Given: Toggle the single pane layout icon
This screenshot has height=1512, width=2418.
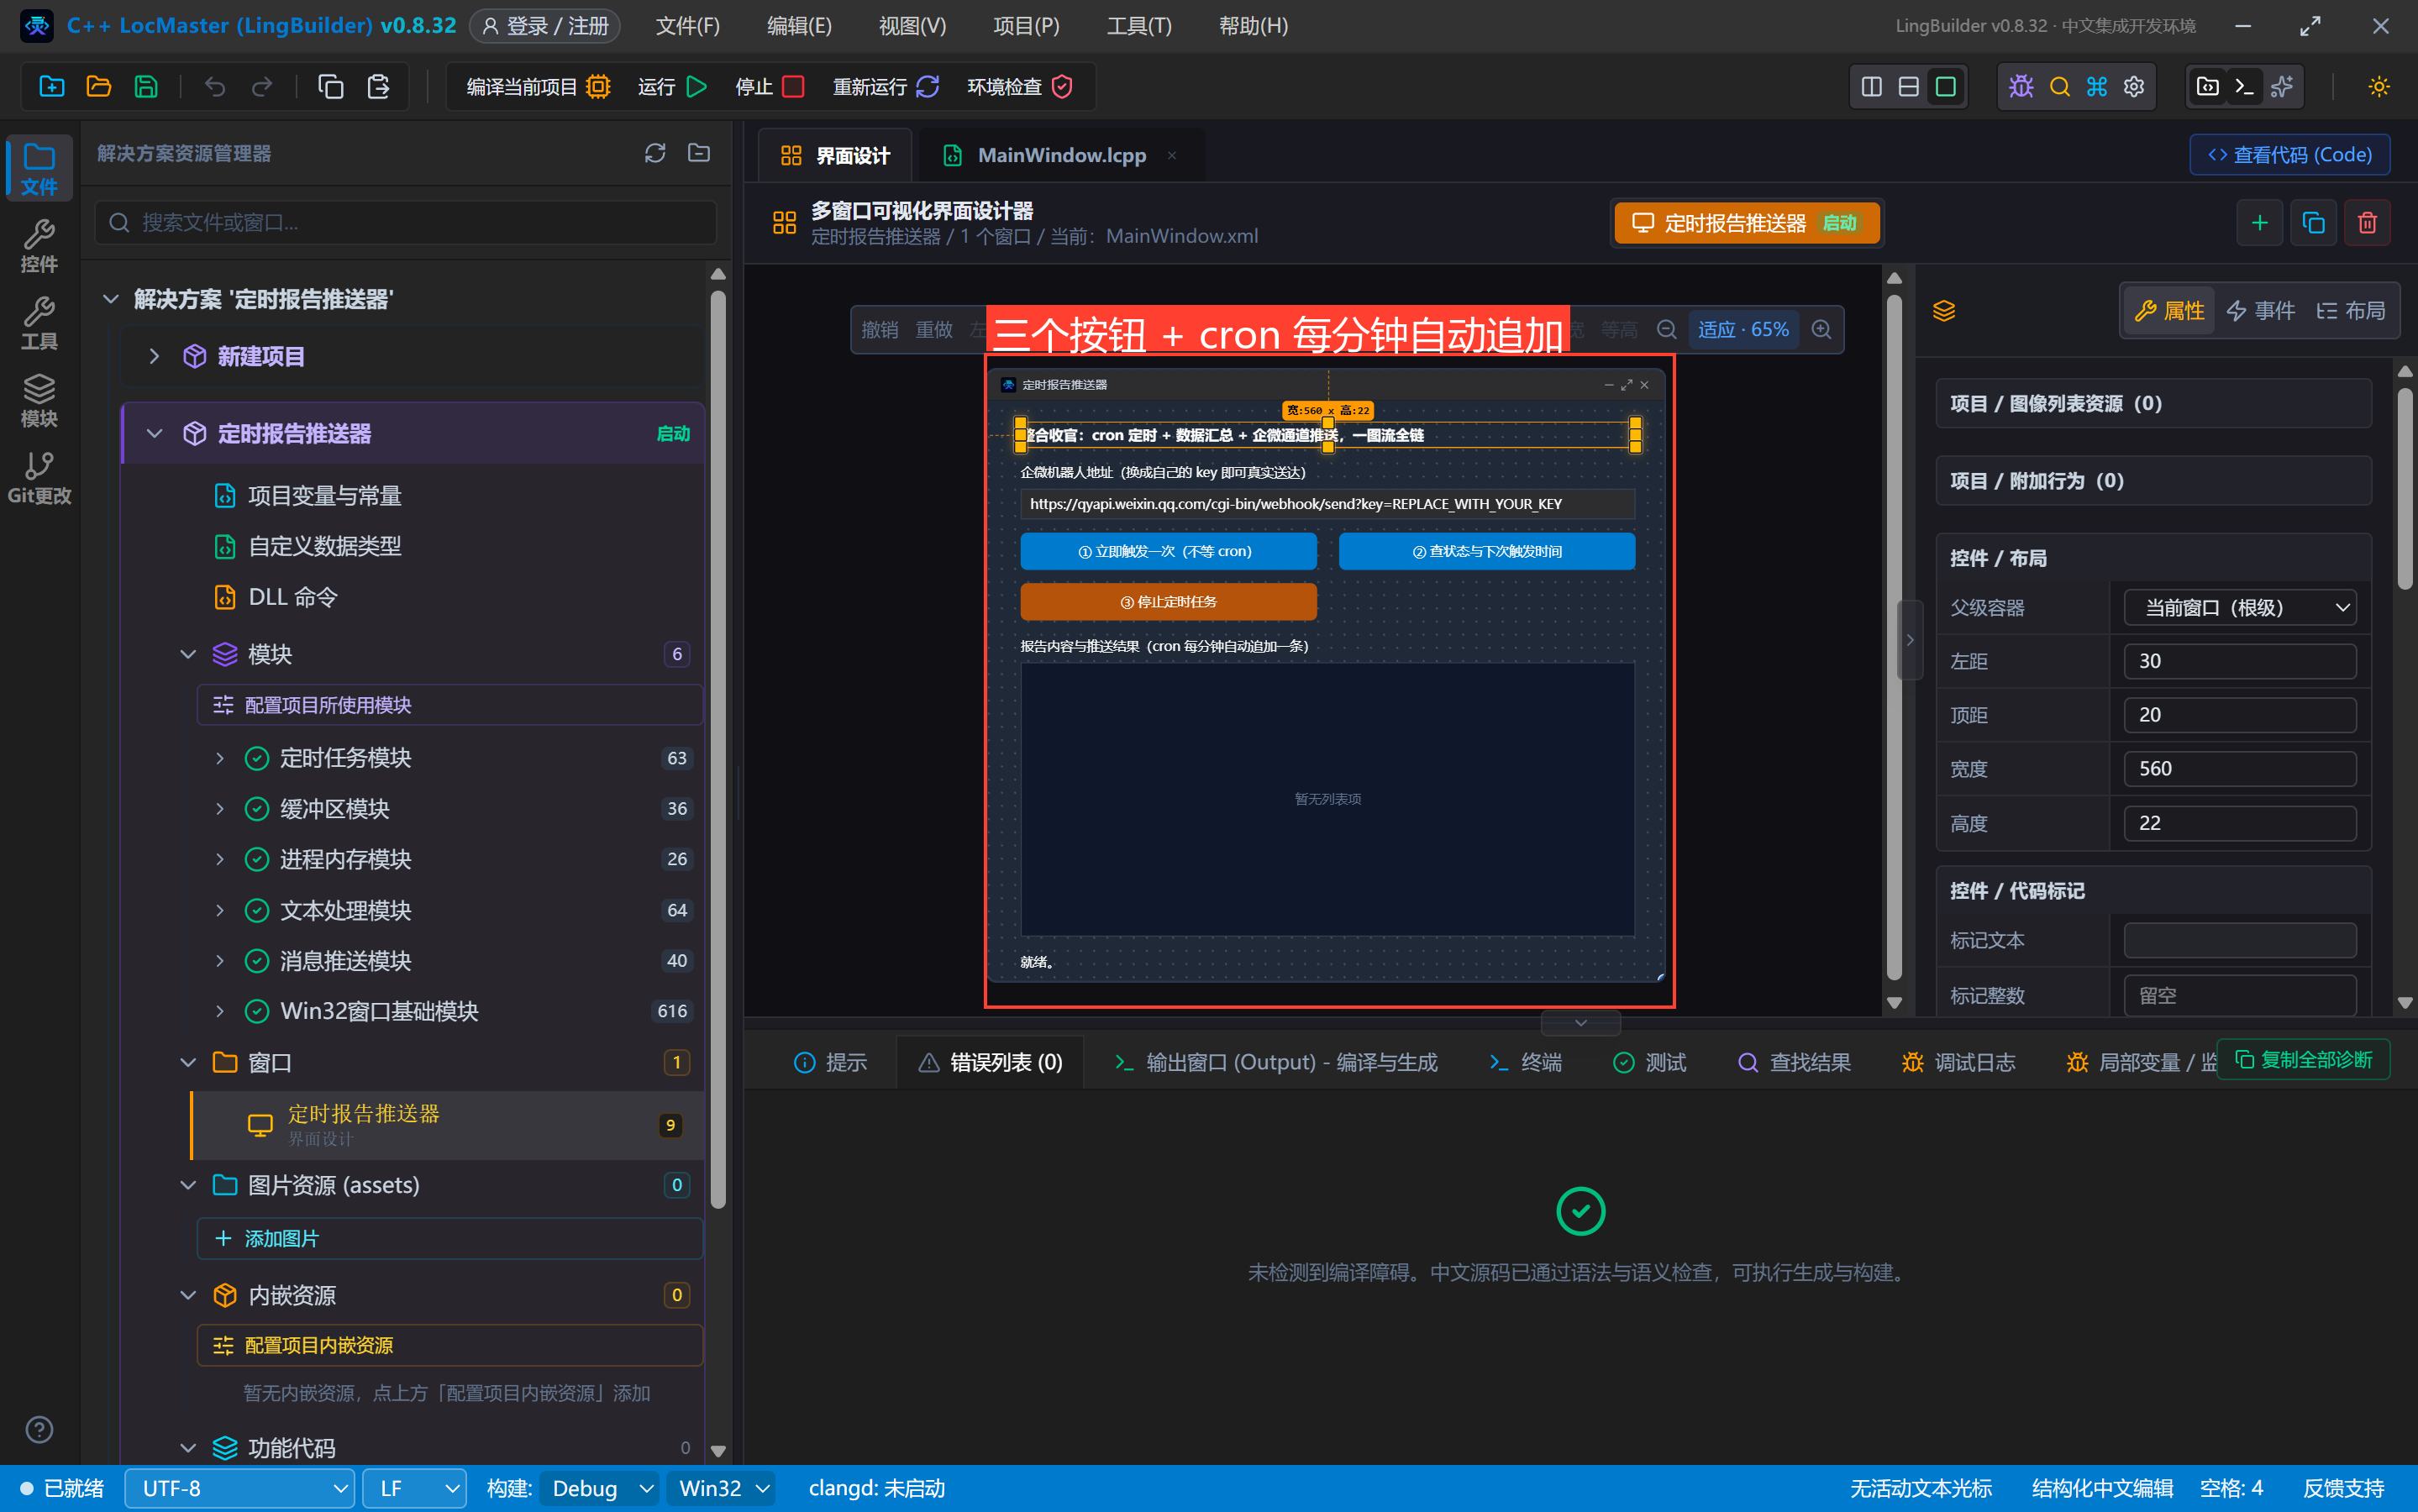Looking at the screenshot, I should 1945,87.
